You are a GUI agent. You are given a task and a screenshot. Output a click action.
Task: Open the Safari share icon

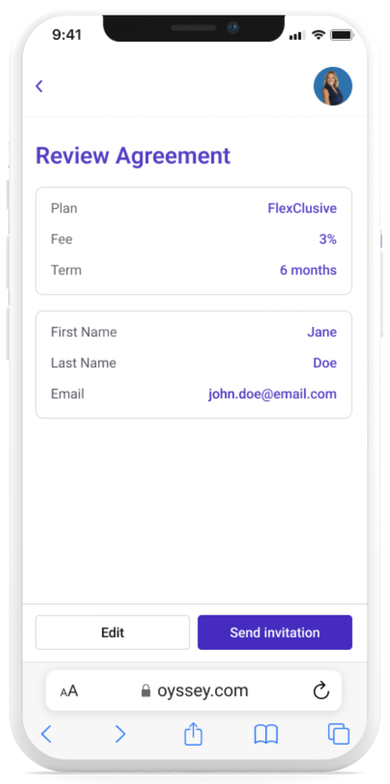(x=193, y=734)
